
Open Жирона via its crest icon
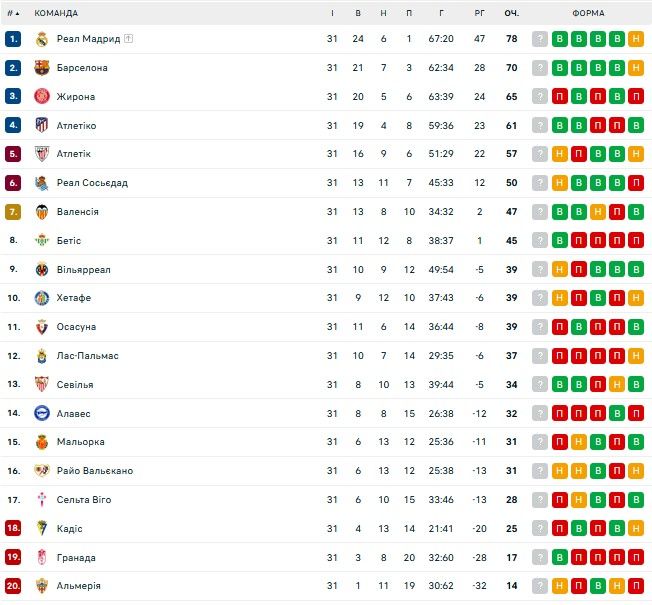[41, 97]
